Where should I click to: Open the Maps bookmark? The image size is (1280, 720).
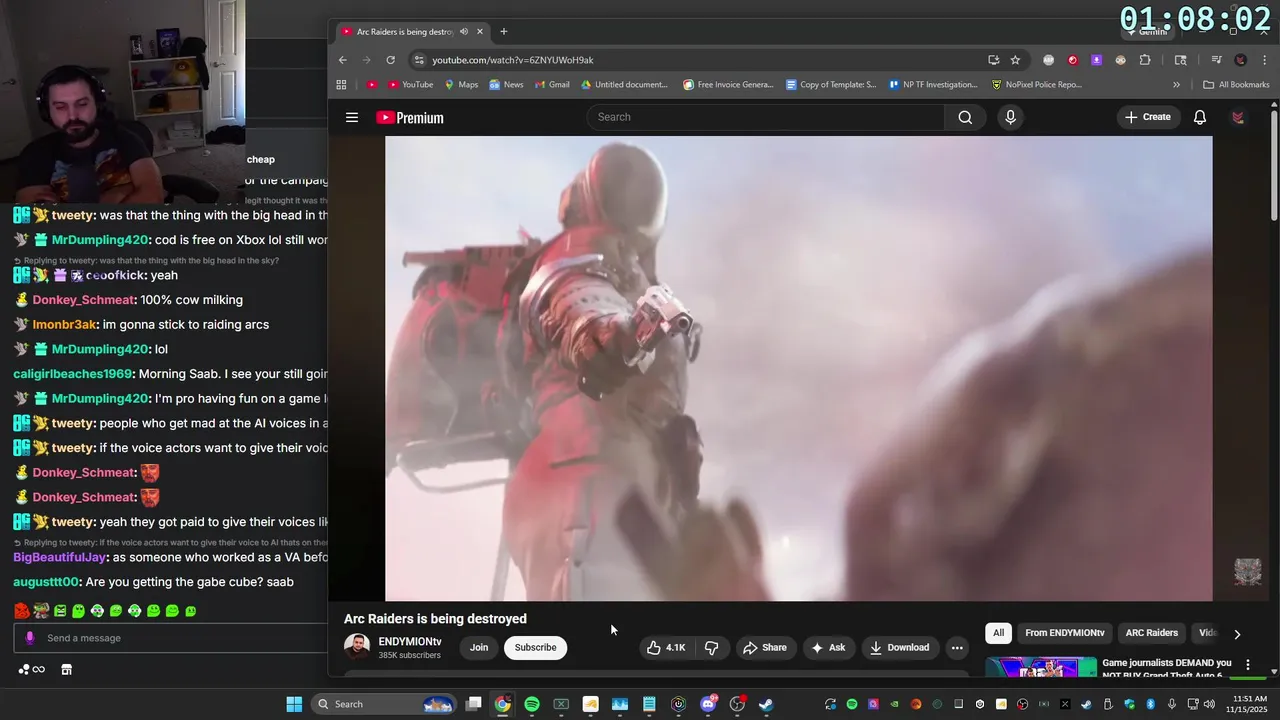(461, 85)
